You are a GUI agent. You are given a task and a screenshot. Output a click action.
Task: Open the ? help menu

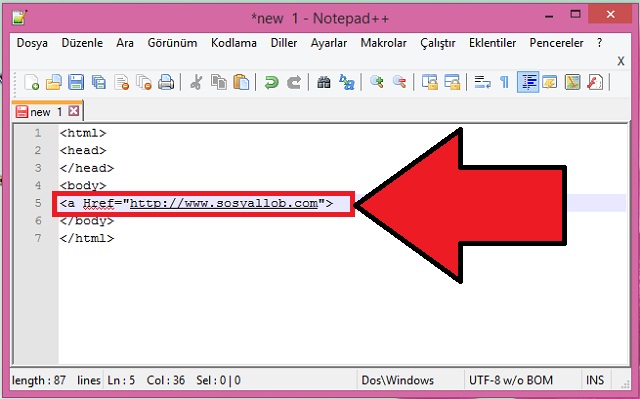point(599,43)
